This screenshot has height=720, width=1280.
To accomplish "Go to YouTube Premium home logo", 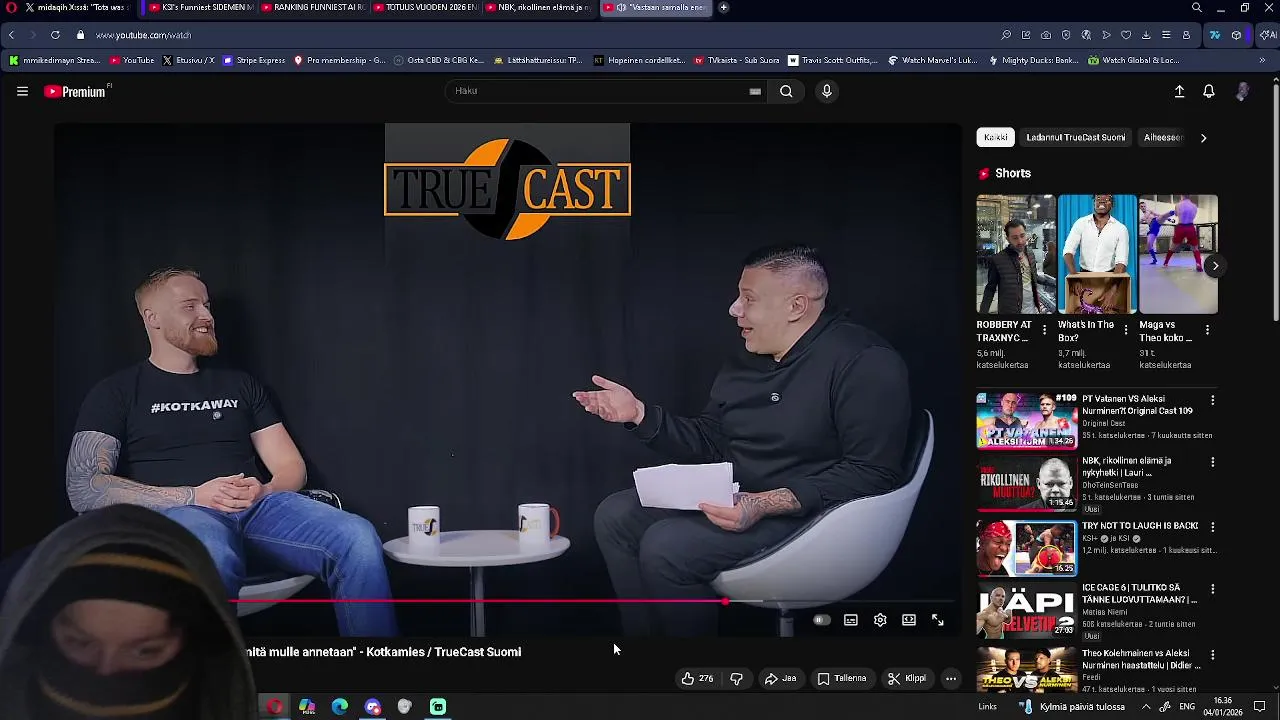I will click(x=76, y=91).
